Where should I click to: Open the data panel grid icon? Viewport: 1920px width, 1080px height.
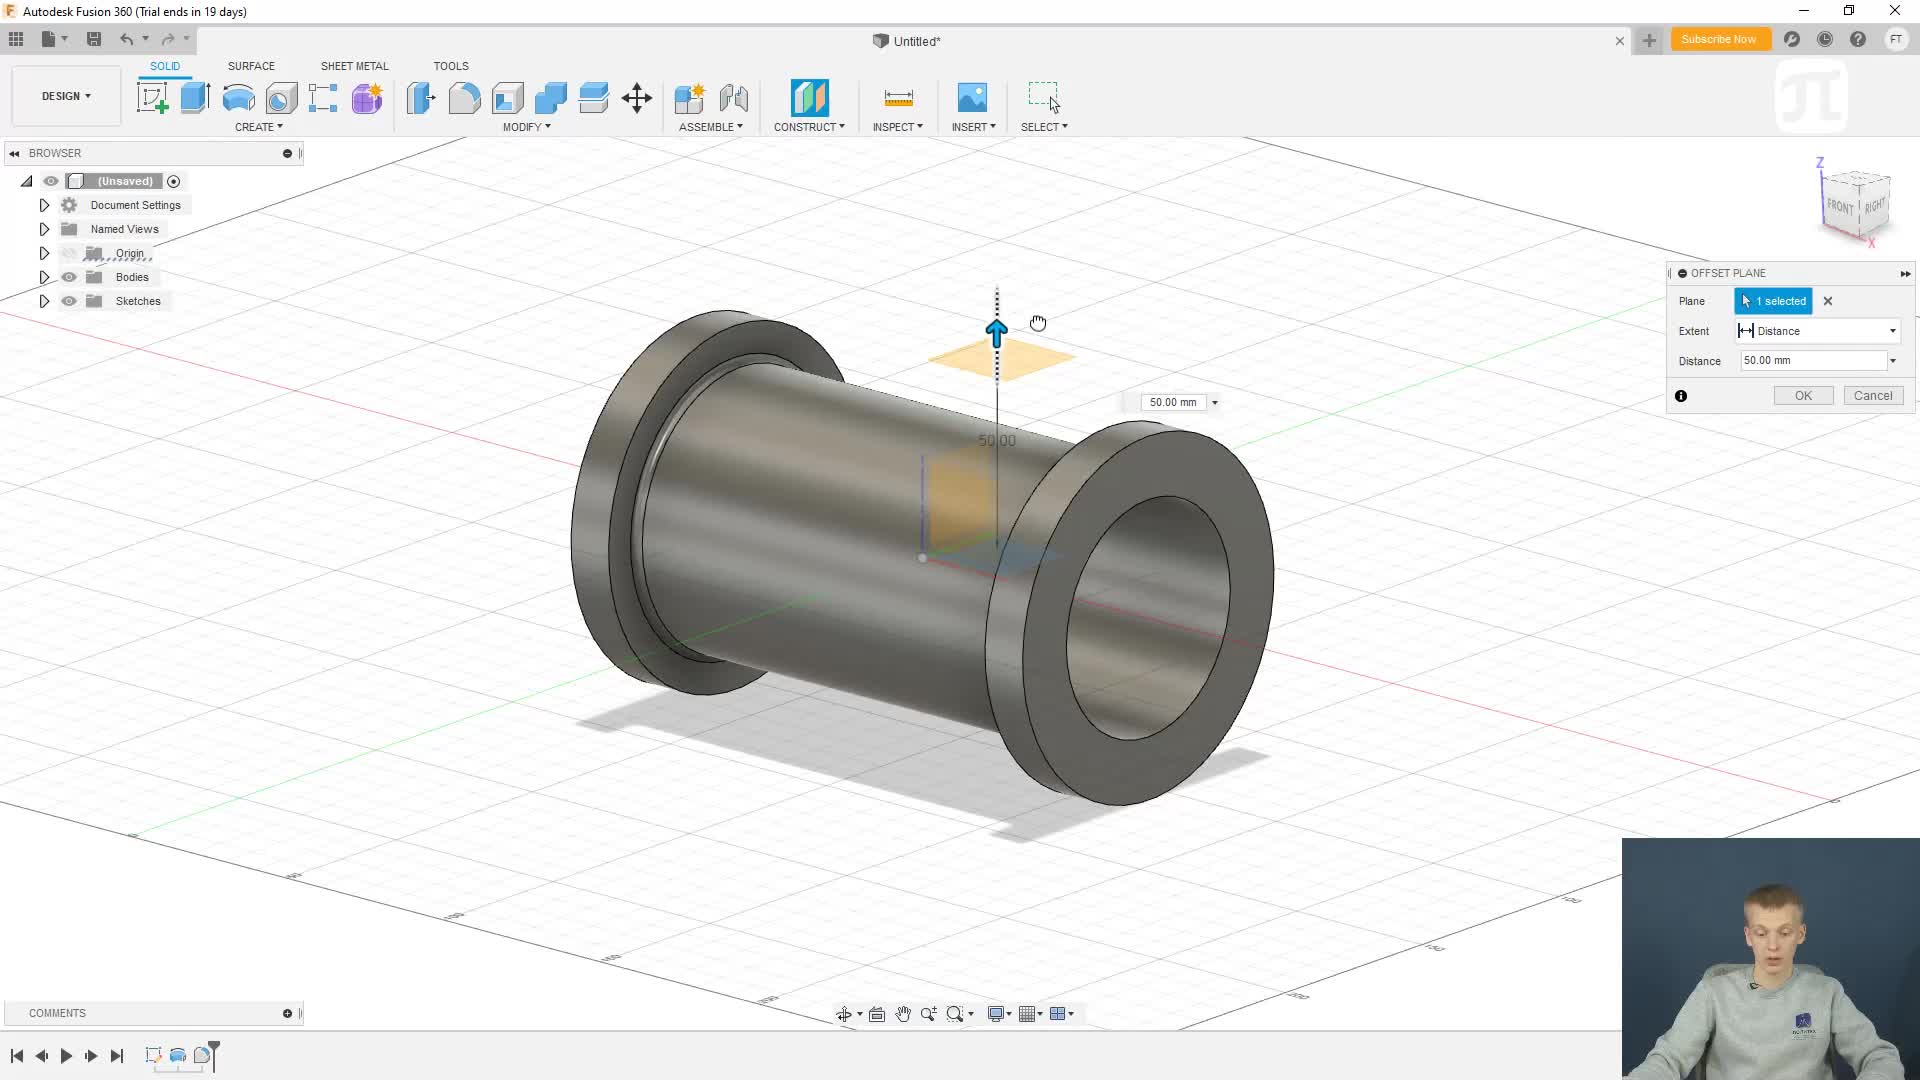tap(16, 39)
